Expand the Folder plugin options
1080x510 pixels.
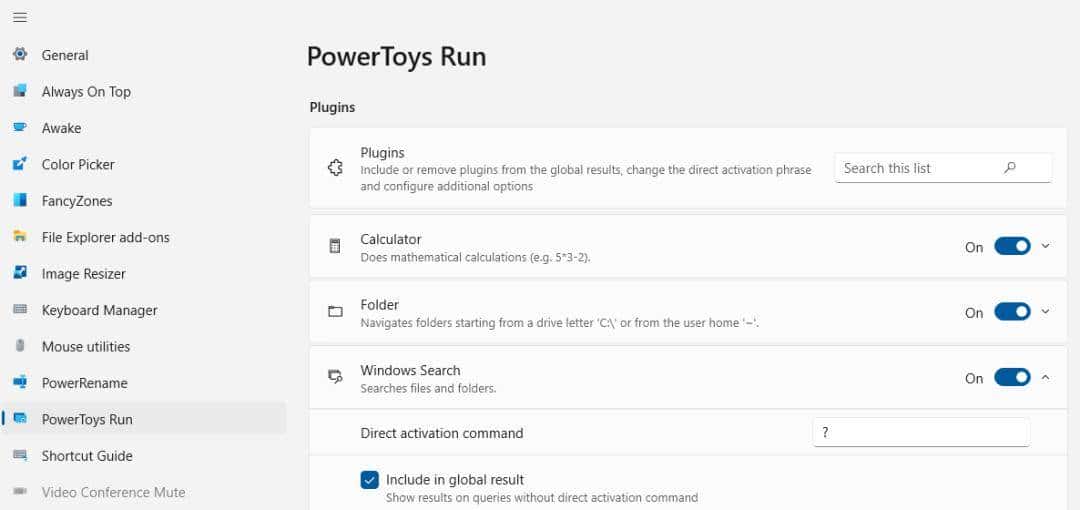click(1046, 312)
